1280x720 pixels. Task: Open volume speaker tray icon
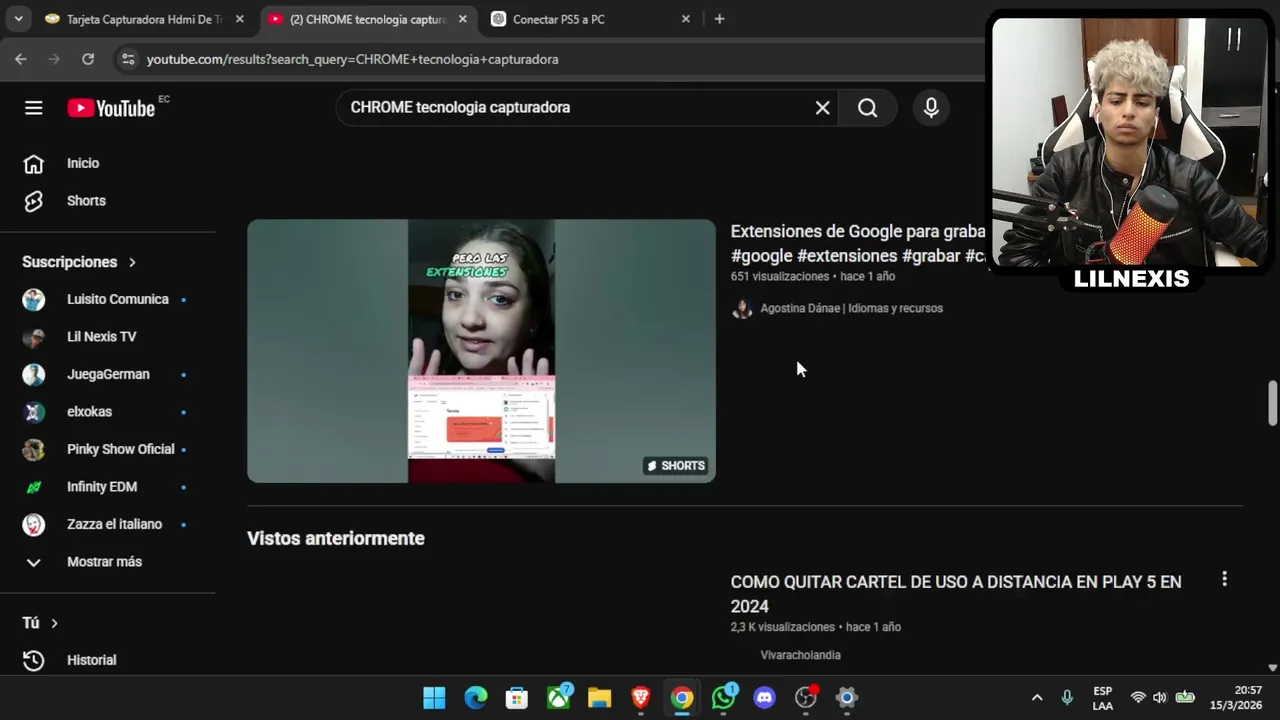1160,698
